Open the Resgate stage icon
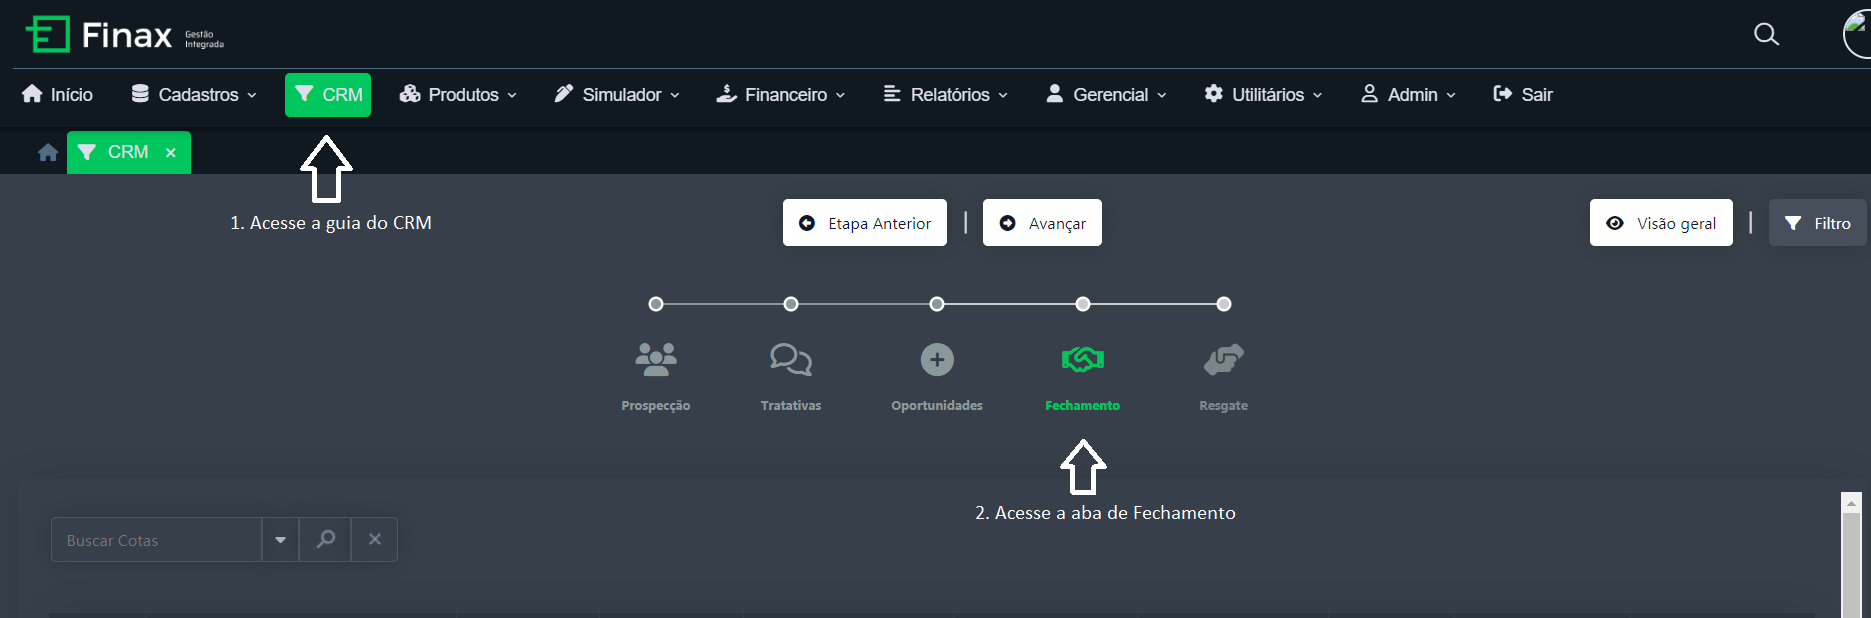Image resolution: width=1871 pixels, height=618 pixels. [x=1223, y=359]
